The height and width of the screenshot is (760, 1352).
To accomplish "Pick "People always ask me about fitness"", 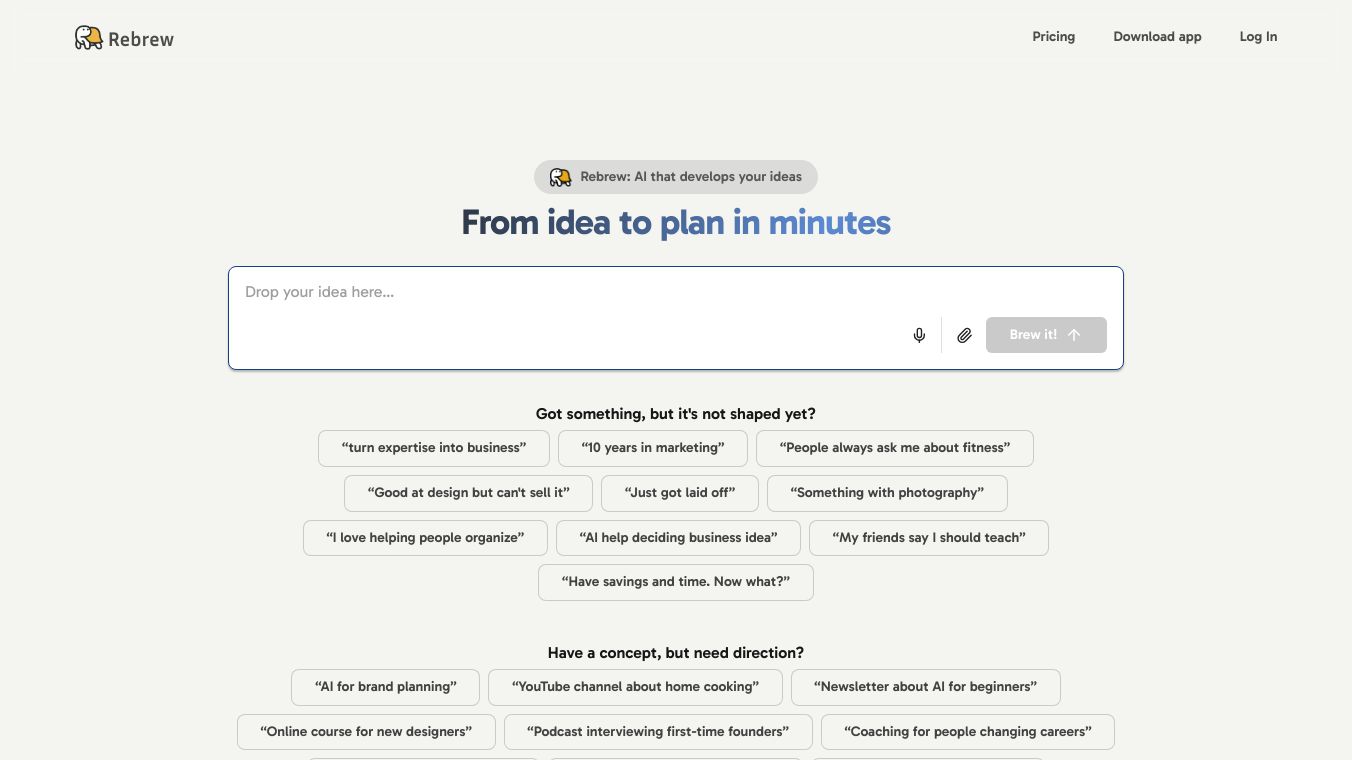I will click(x=894, y=448).
